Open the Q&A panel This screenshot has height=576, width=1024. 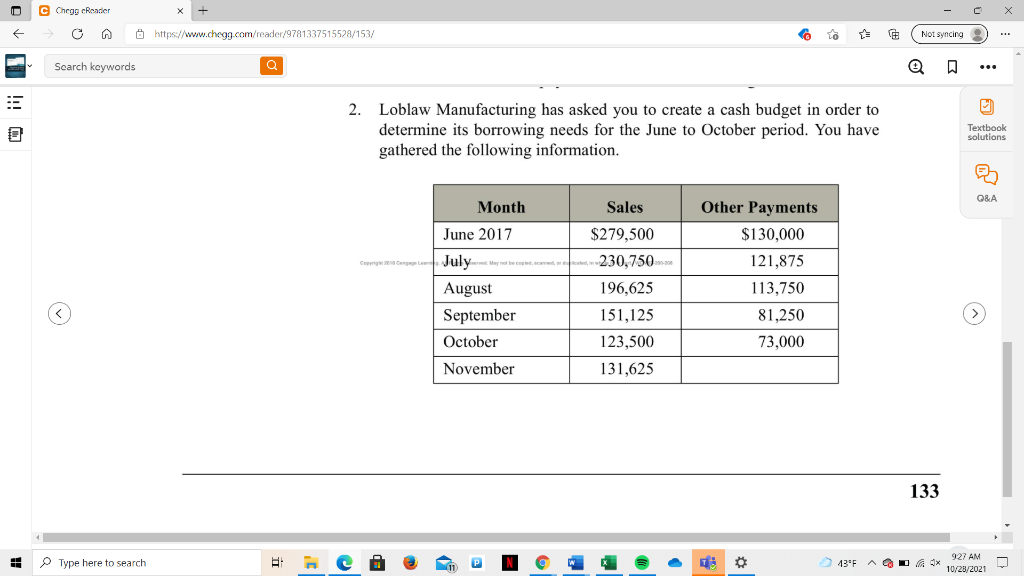point(986,184)
